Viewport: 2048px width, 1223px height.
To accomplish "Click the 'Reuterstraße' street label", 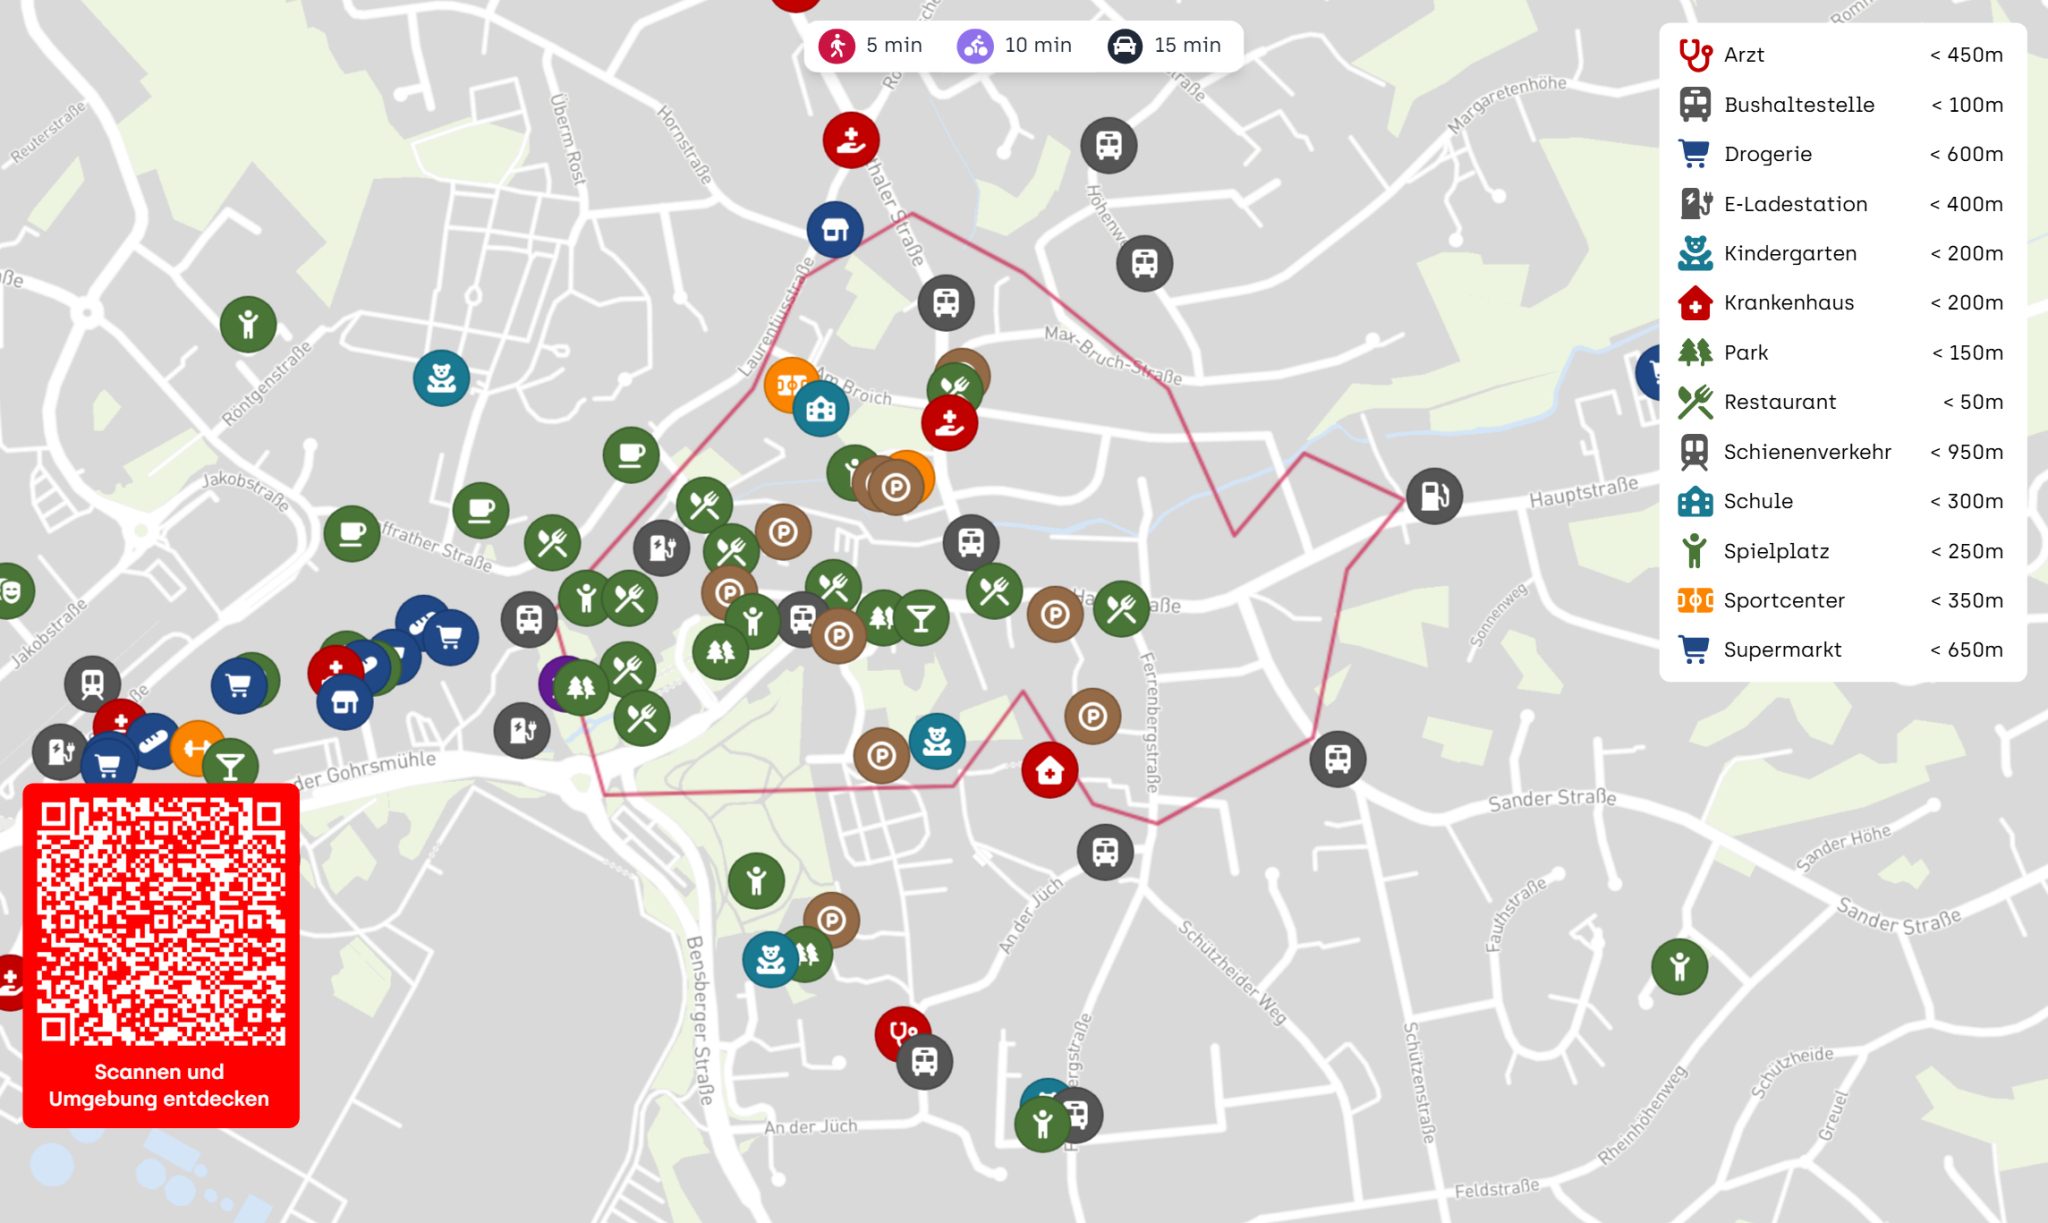I will [48, 131].
